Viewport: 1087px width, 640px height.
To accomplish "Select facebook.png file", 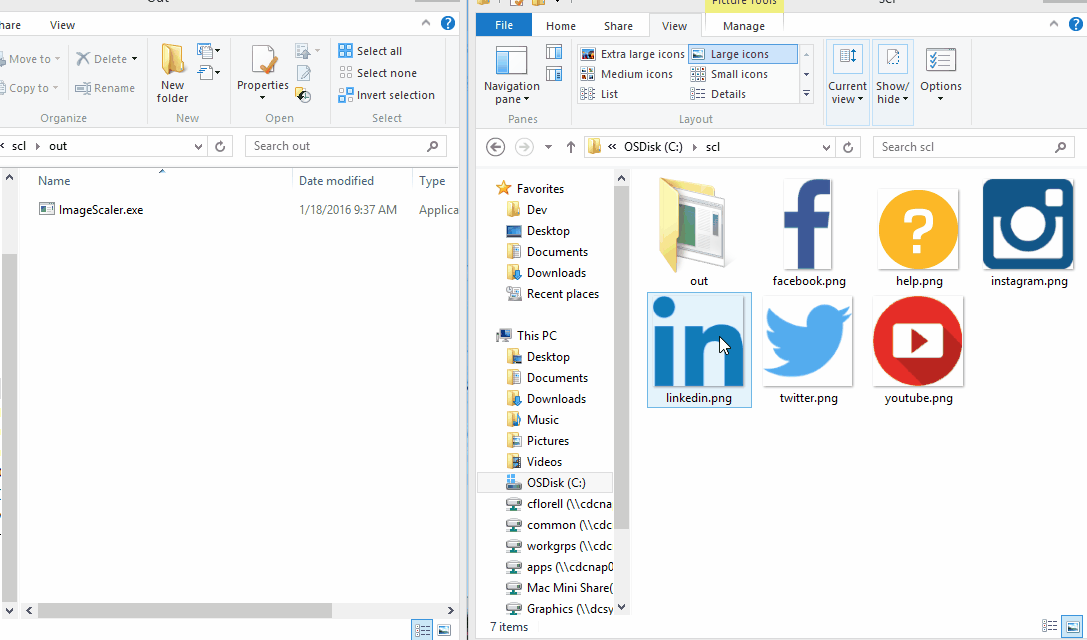I will [x=808, y=233].
